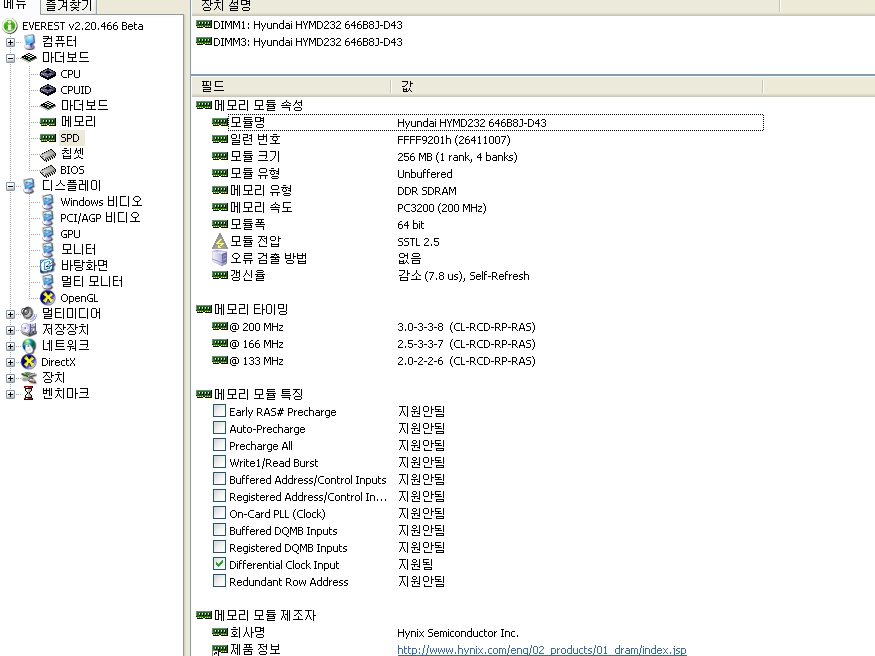Select DIMM3: Hyundai HYMD232 646B8J-D43 entry

(300, 42)
